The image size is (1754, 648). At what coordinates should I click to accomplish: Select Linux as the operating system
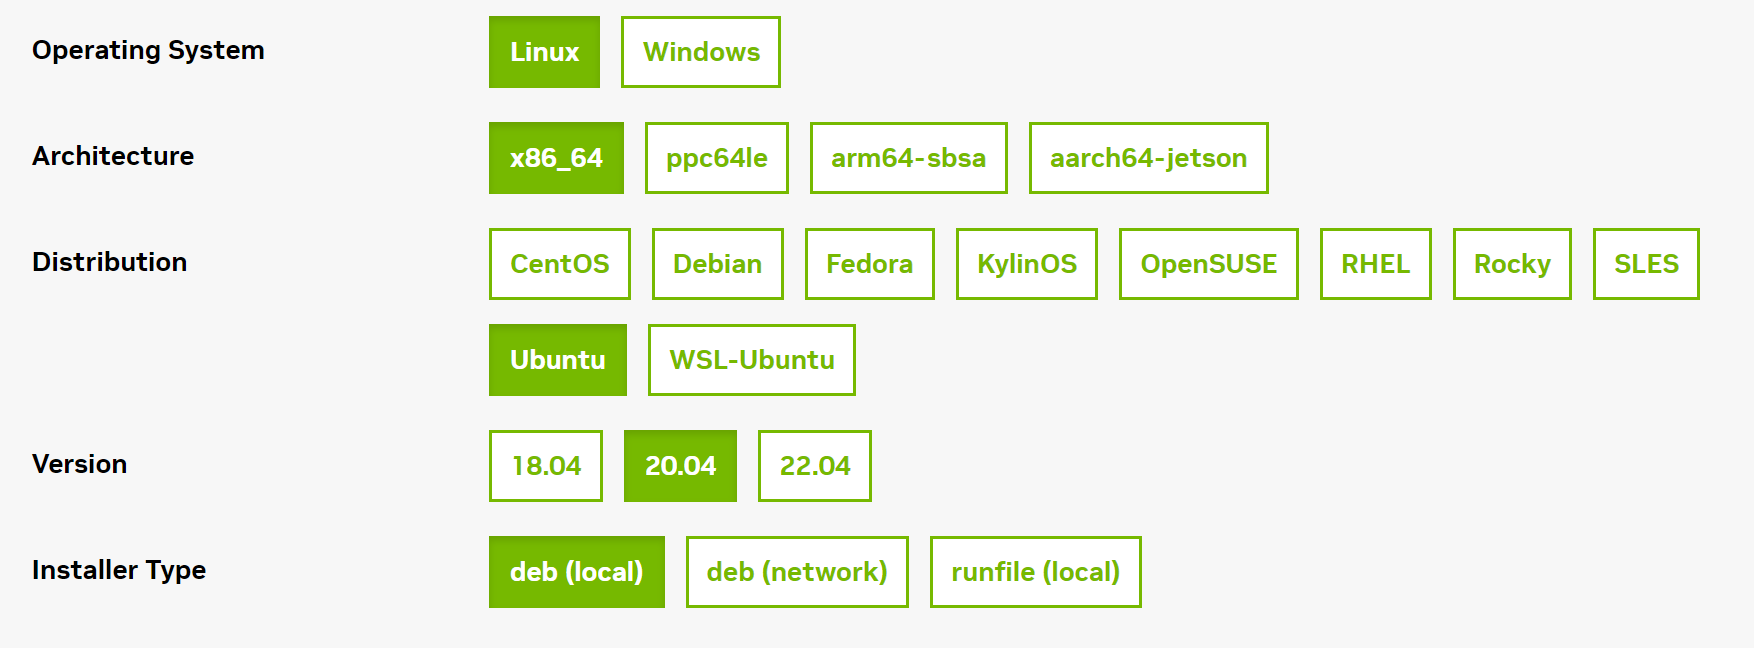[x=544, y=52]
